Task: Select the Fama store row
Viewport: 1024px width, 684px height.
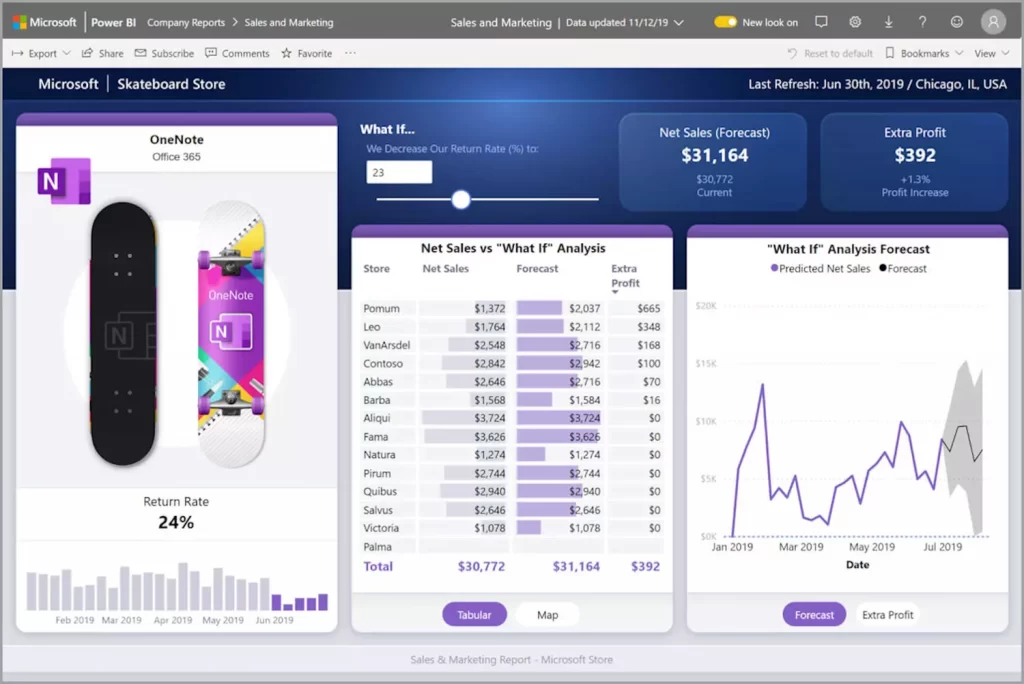Action: 512,436
